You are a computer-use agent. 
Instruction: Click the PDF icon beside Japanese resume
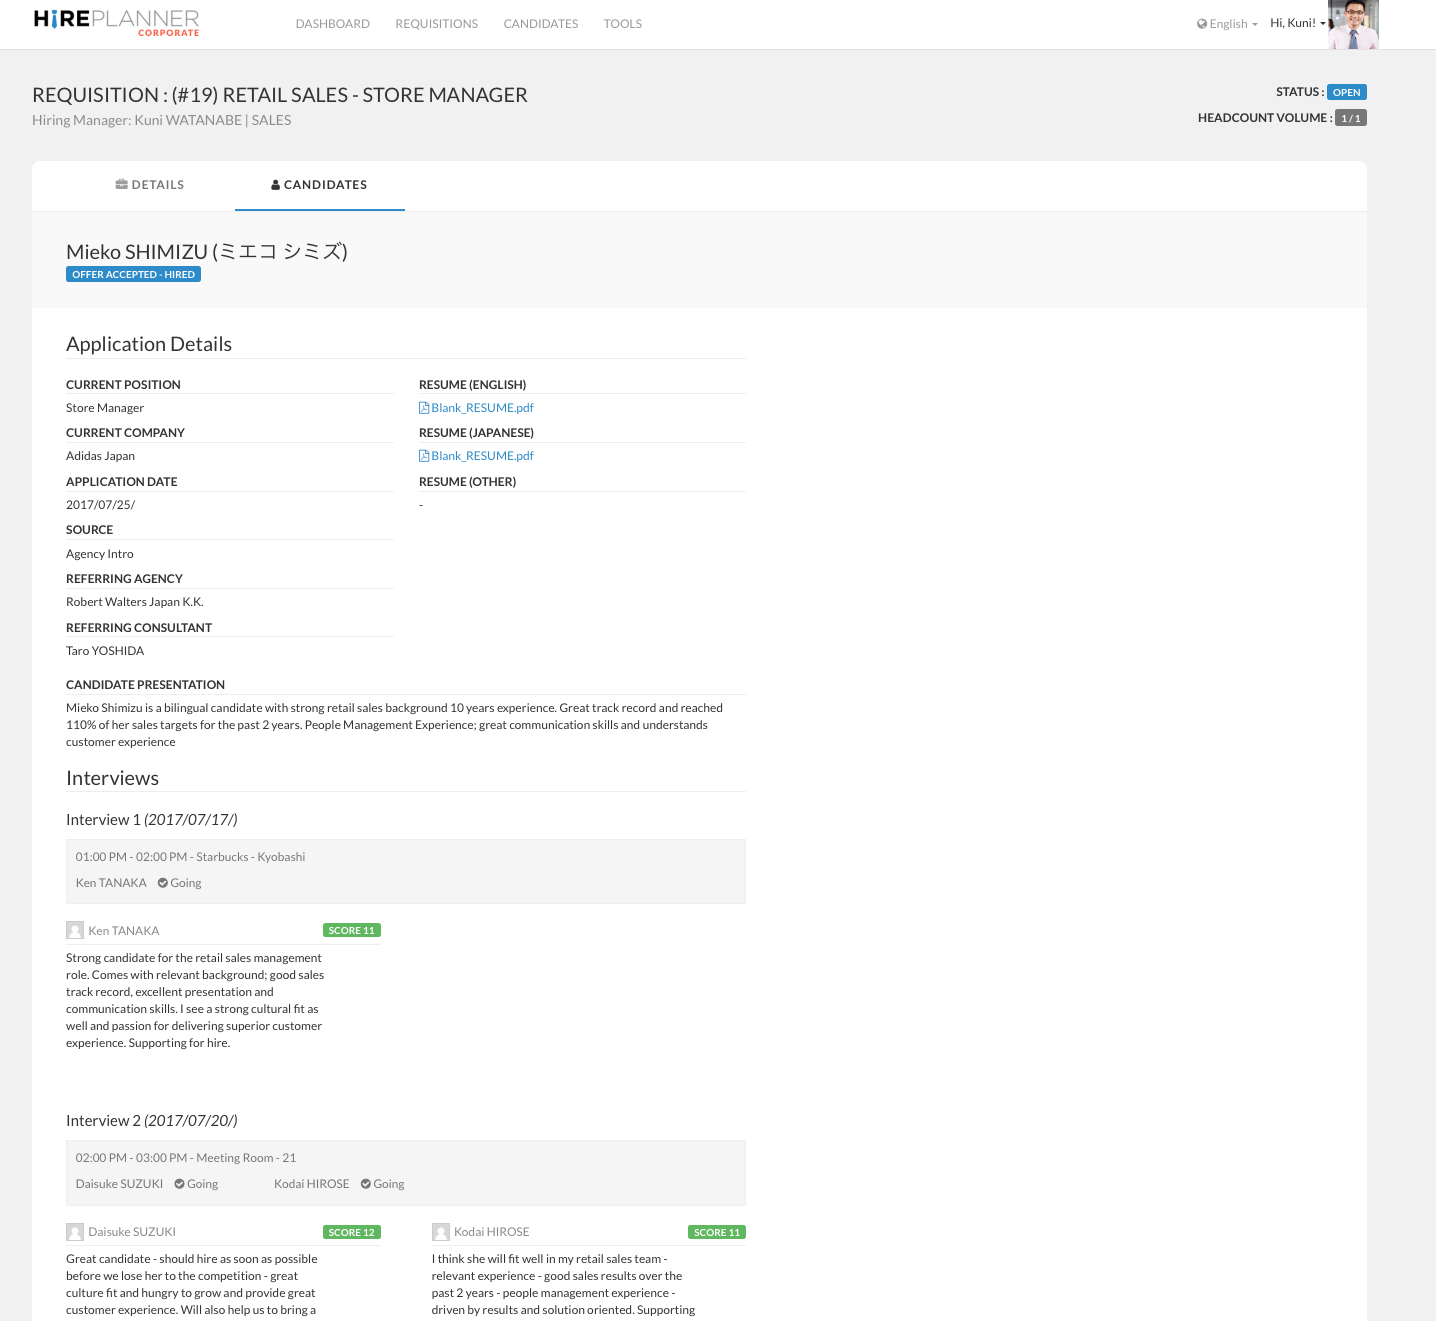point(424,456)
